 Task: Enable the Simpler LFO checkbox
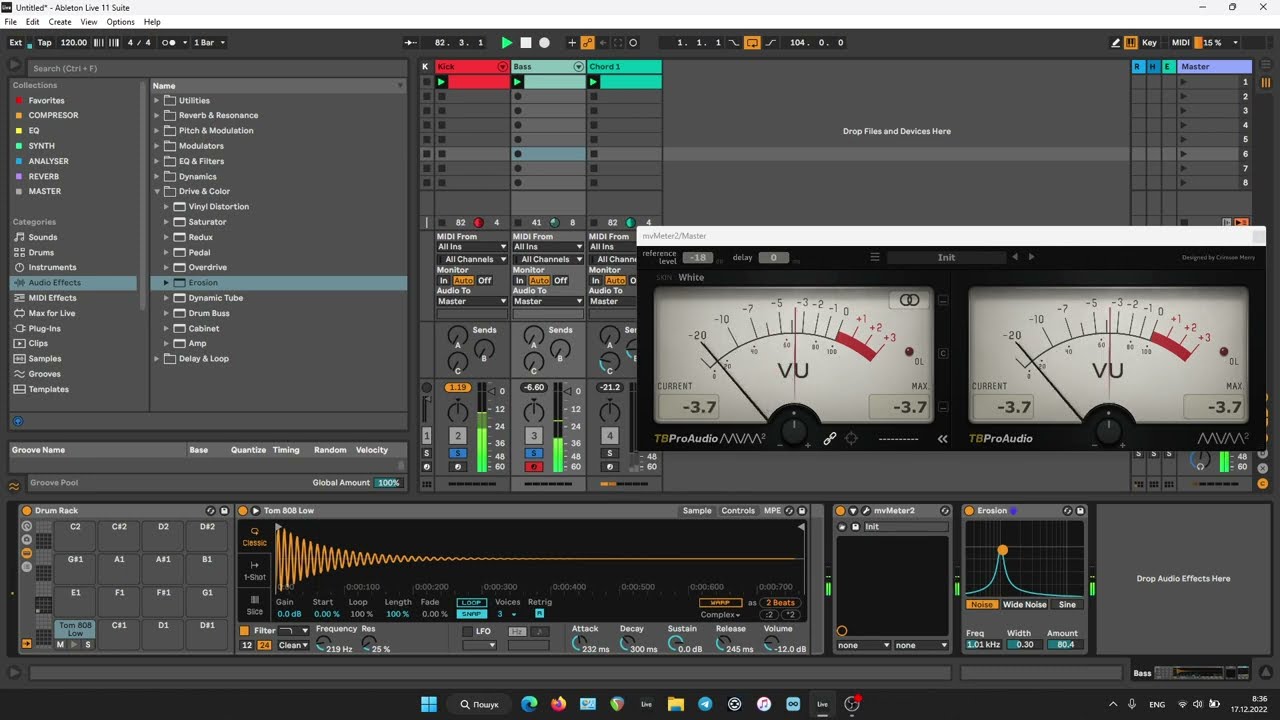click(467, 632)
